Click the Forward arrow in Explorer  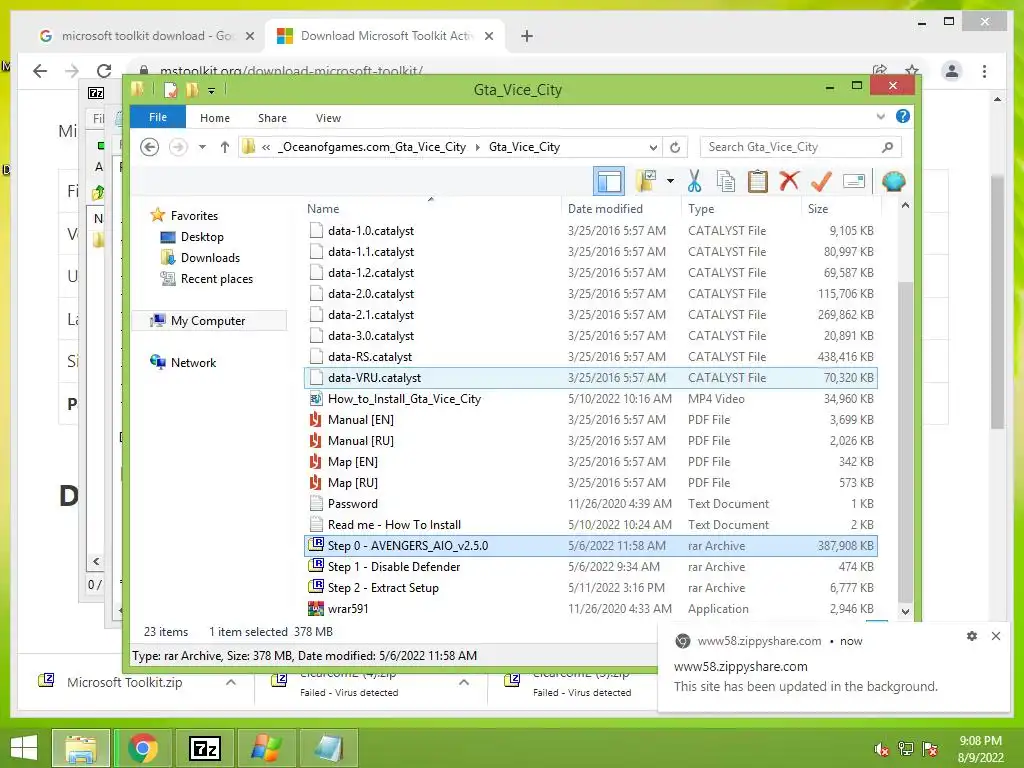click(178, 147)
